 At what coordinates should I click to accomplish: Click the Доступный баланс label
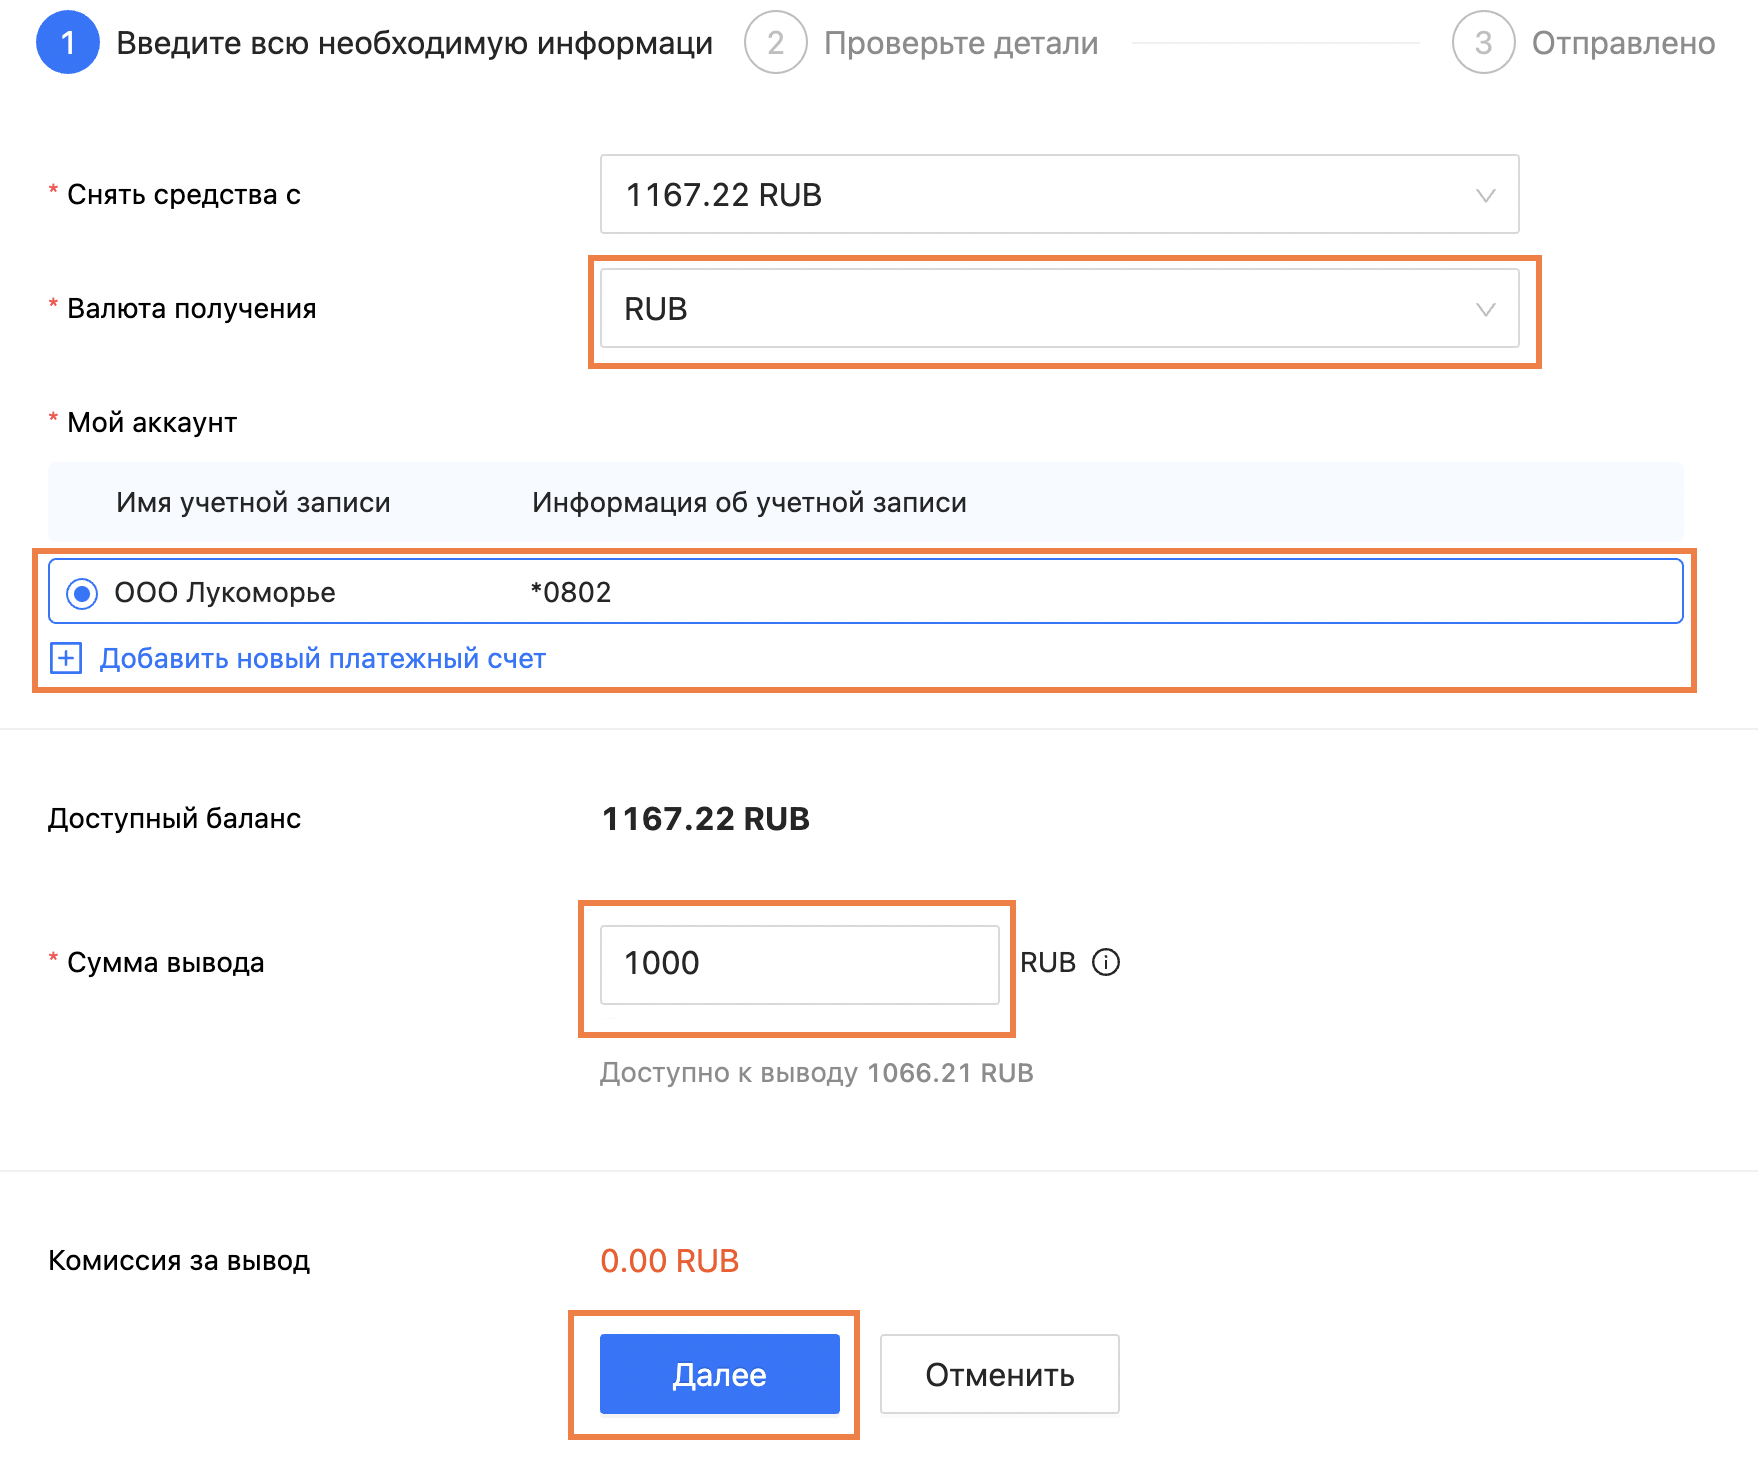(174, 818)
